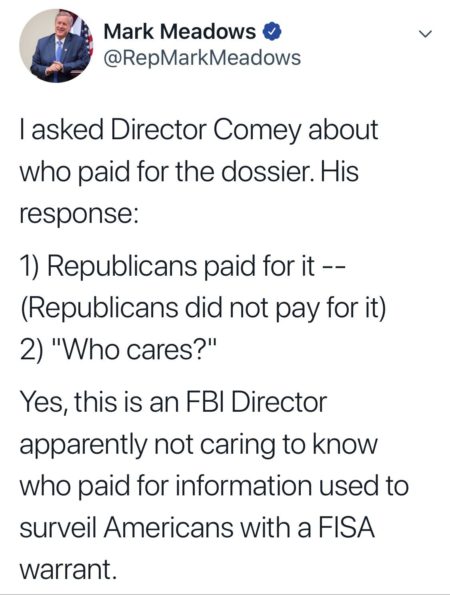Click 'surveil Americans with a FISA' line
The image size is (450, 595).
[x=197, y=527]
